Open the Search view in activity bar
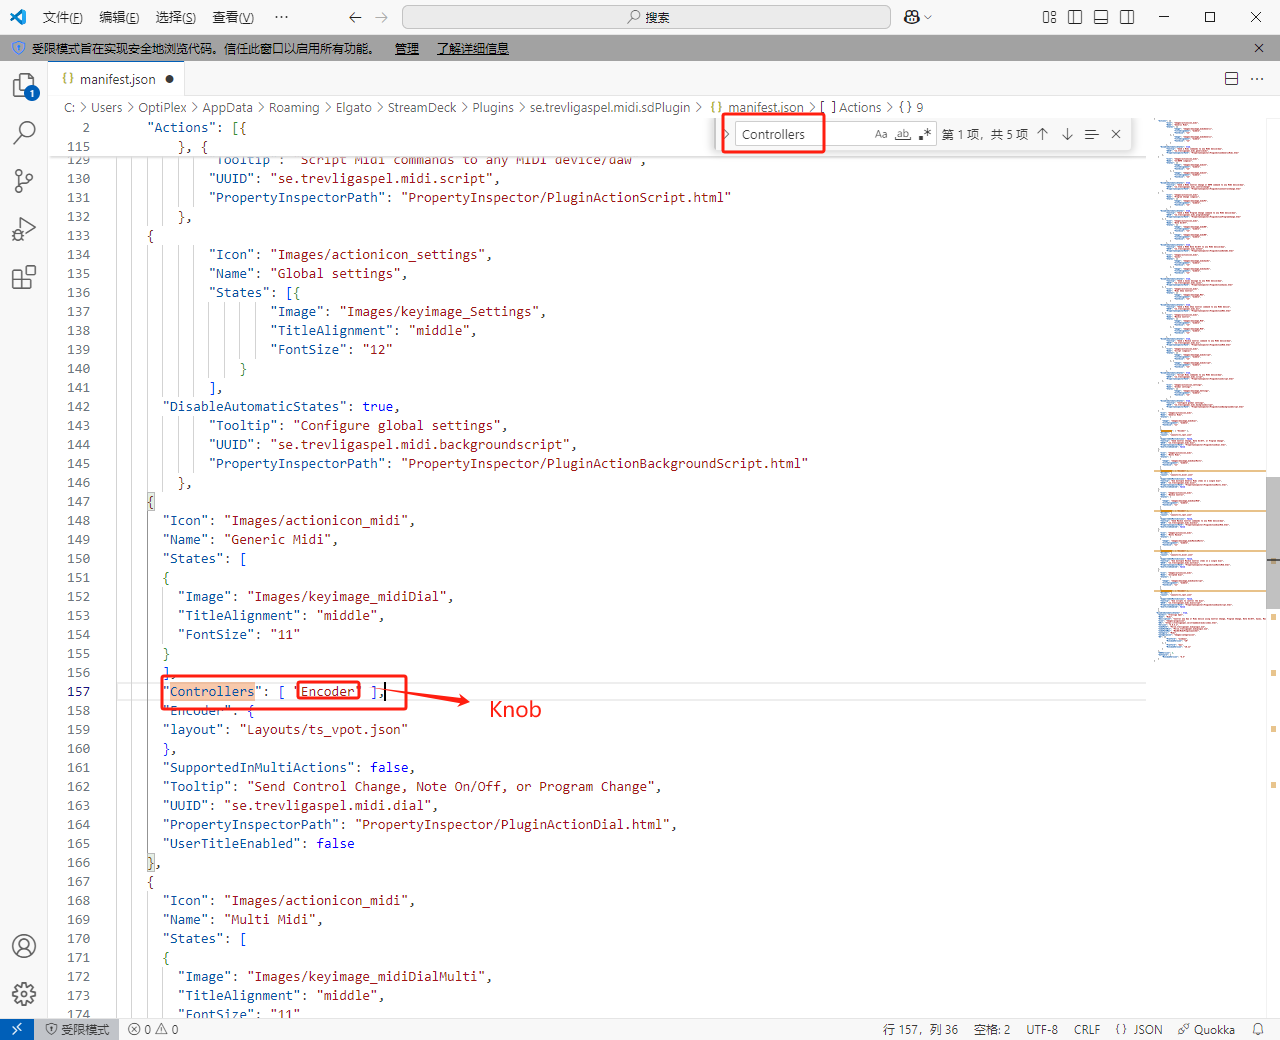This screenshot has width=1280, height=1040. coord(24,132)
